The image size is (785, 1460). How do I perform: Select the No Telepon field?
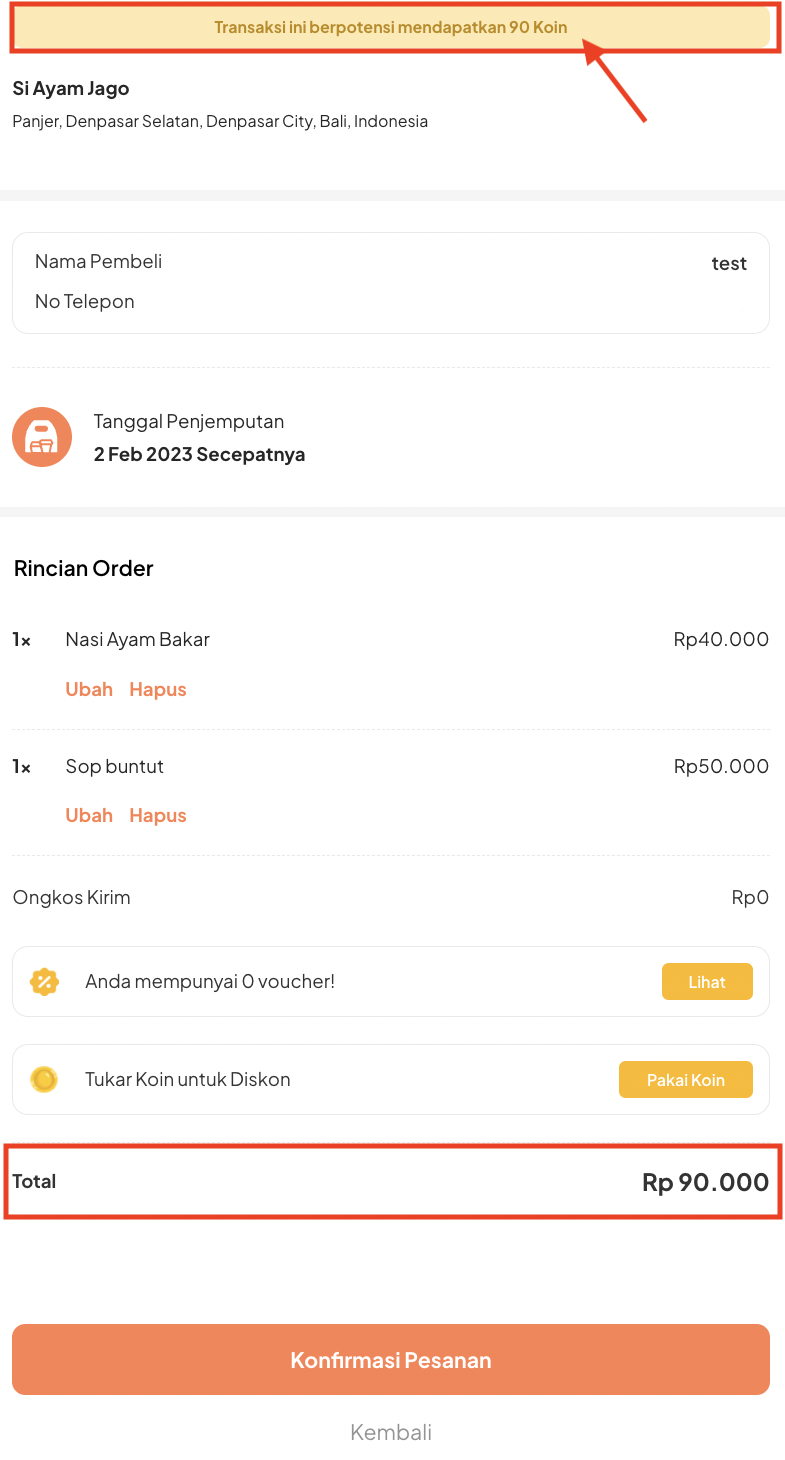click(391, 302)
